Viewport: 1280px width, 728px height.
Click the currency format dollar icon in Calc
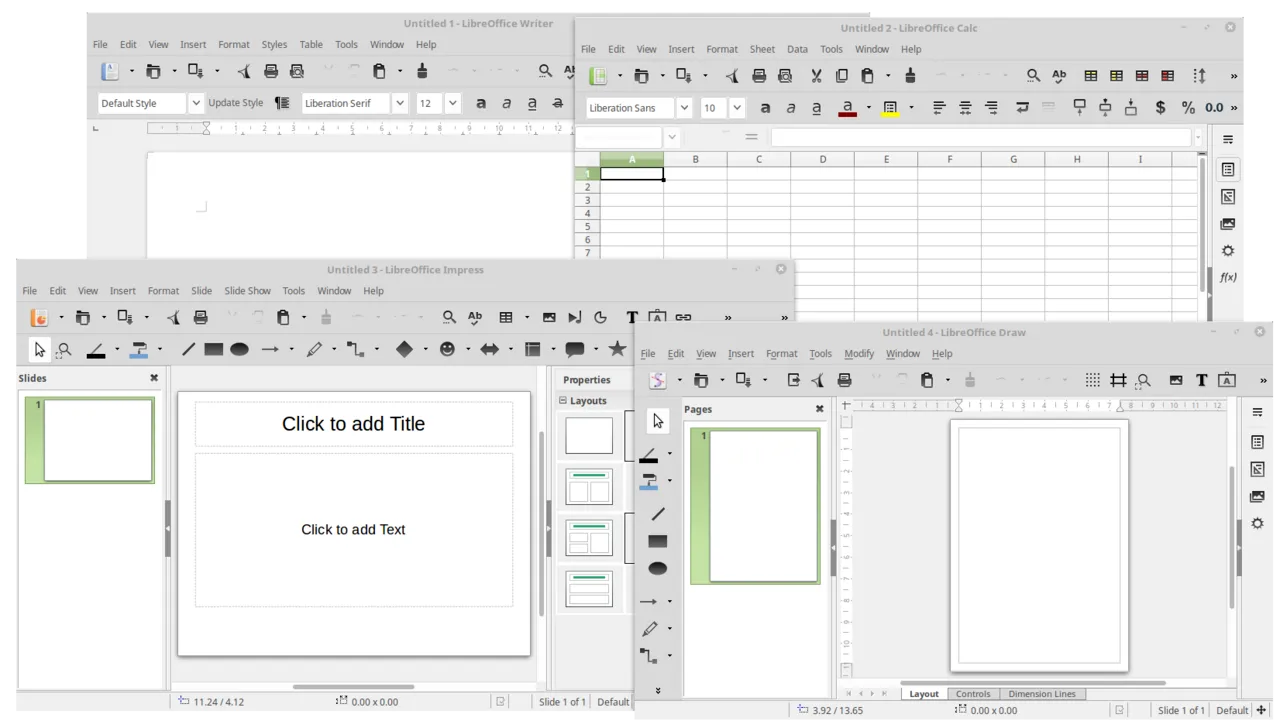pos(1160,107)
